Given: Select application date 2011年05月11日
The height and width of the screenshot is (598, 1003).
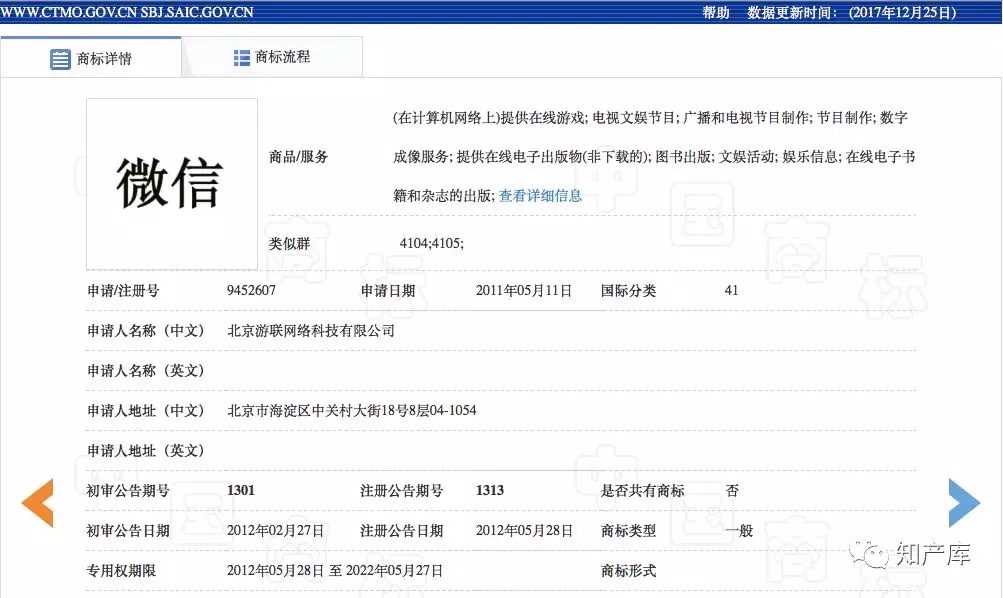Looking at the screenshot, I should [524, 290].
